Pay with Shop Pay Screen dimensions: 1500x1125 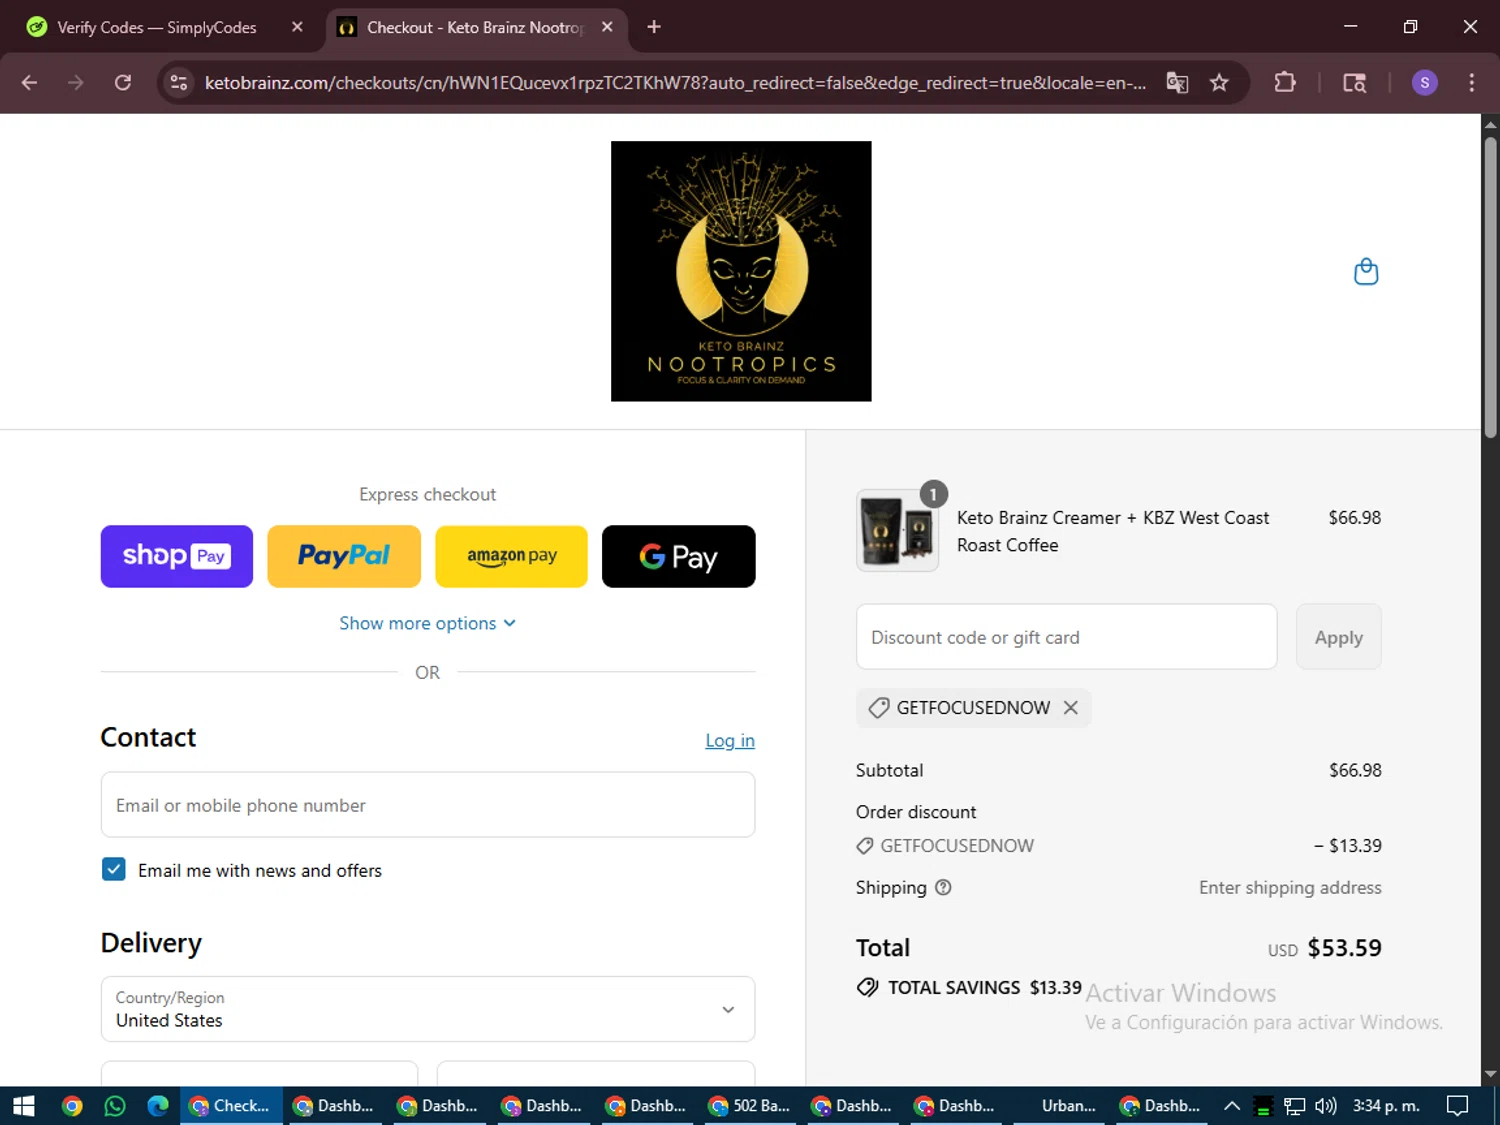click(177, 556)
